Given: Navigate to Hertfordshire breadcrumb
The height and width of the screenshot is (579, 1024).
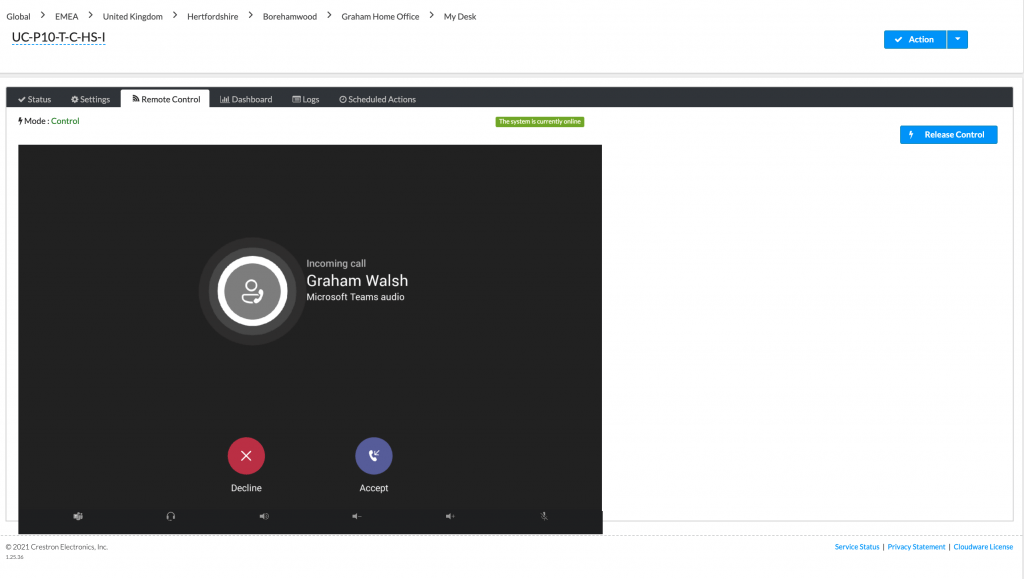Looking at the screenshot, I should click(213, 16).
